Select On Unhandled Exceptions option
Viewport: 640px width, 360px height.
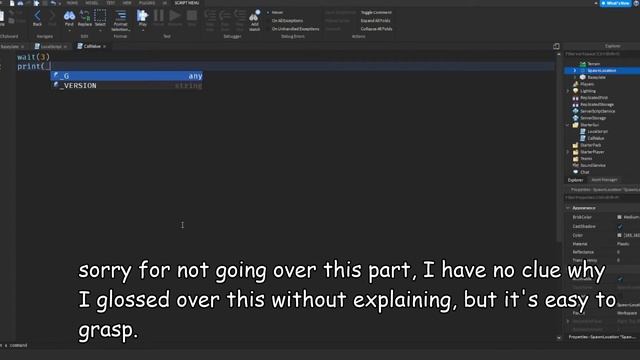coord(296,29)
